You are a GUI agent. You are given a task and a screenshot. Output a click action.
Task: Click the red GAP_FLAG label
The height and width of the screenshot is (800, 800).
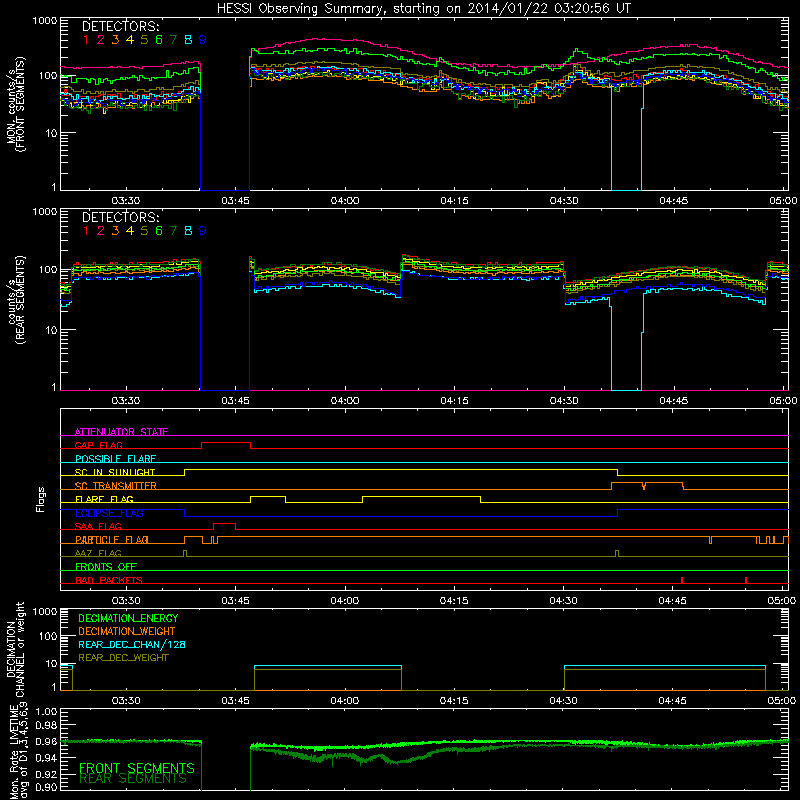click(x=98, y=445)
